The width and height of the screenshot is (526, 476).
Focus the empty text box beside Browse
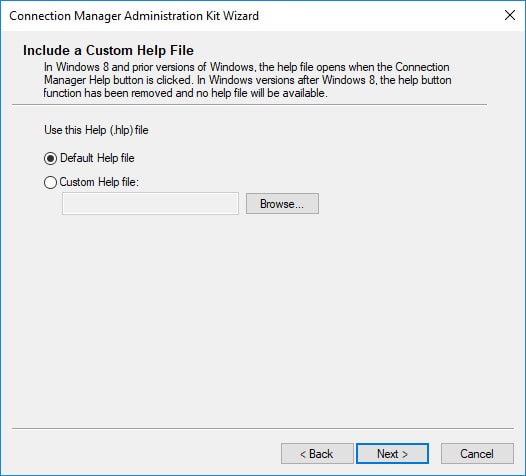[150, 204]
